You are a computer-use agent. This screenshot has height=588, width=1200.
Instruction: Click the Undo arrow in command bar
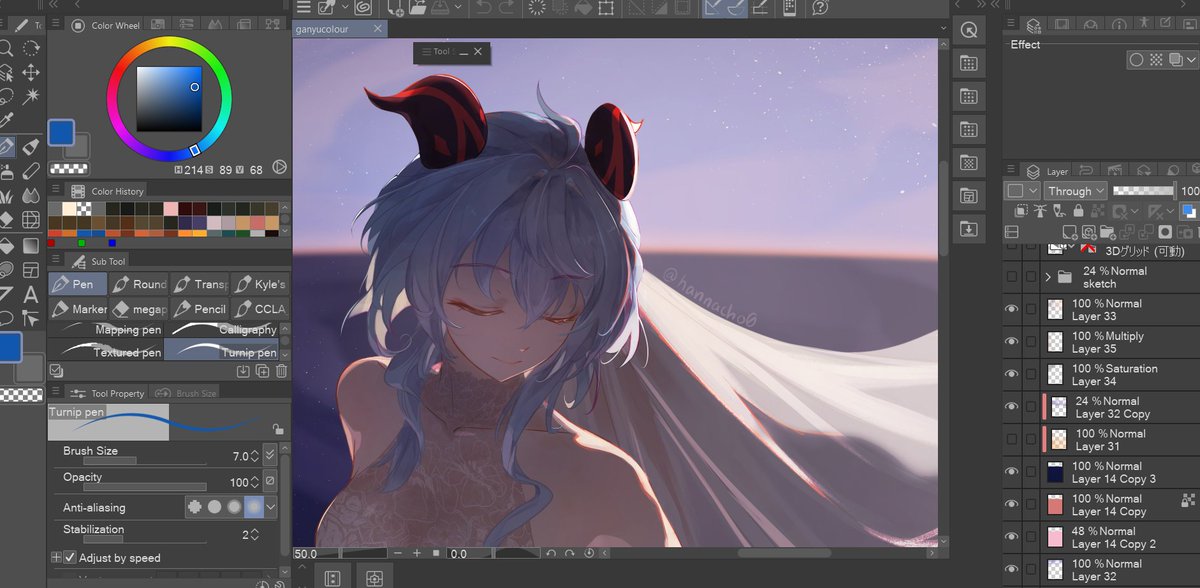click(x=484, y=8)
